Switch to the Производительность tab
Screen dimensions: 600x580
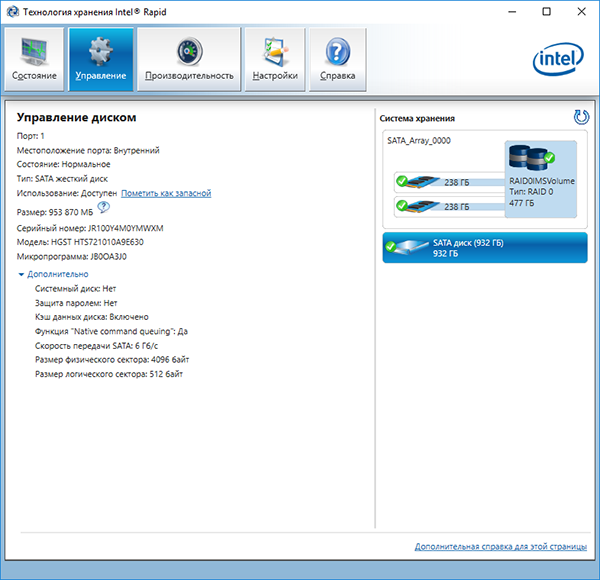189,59
